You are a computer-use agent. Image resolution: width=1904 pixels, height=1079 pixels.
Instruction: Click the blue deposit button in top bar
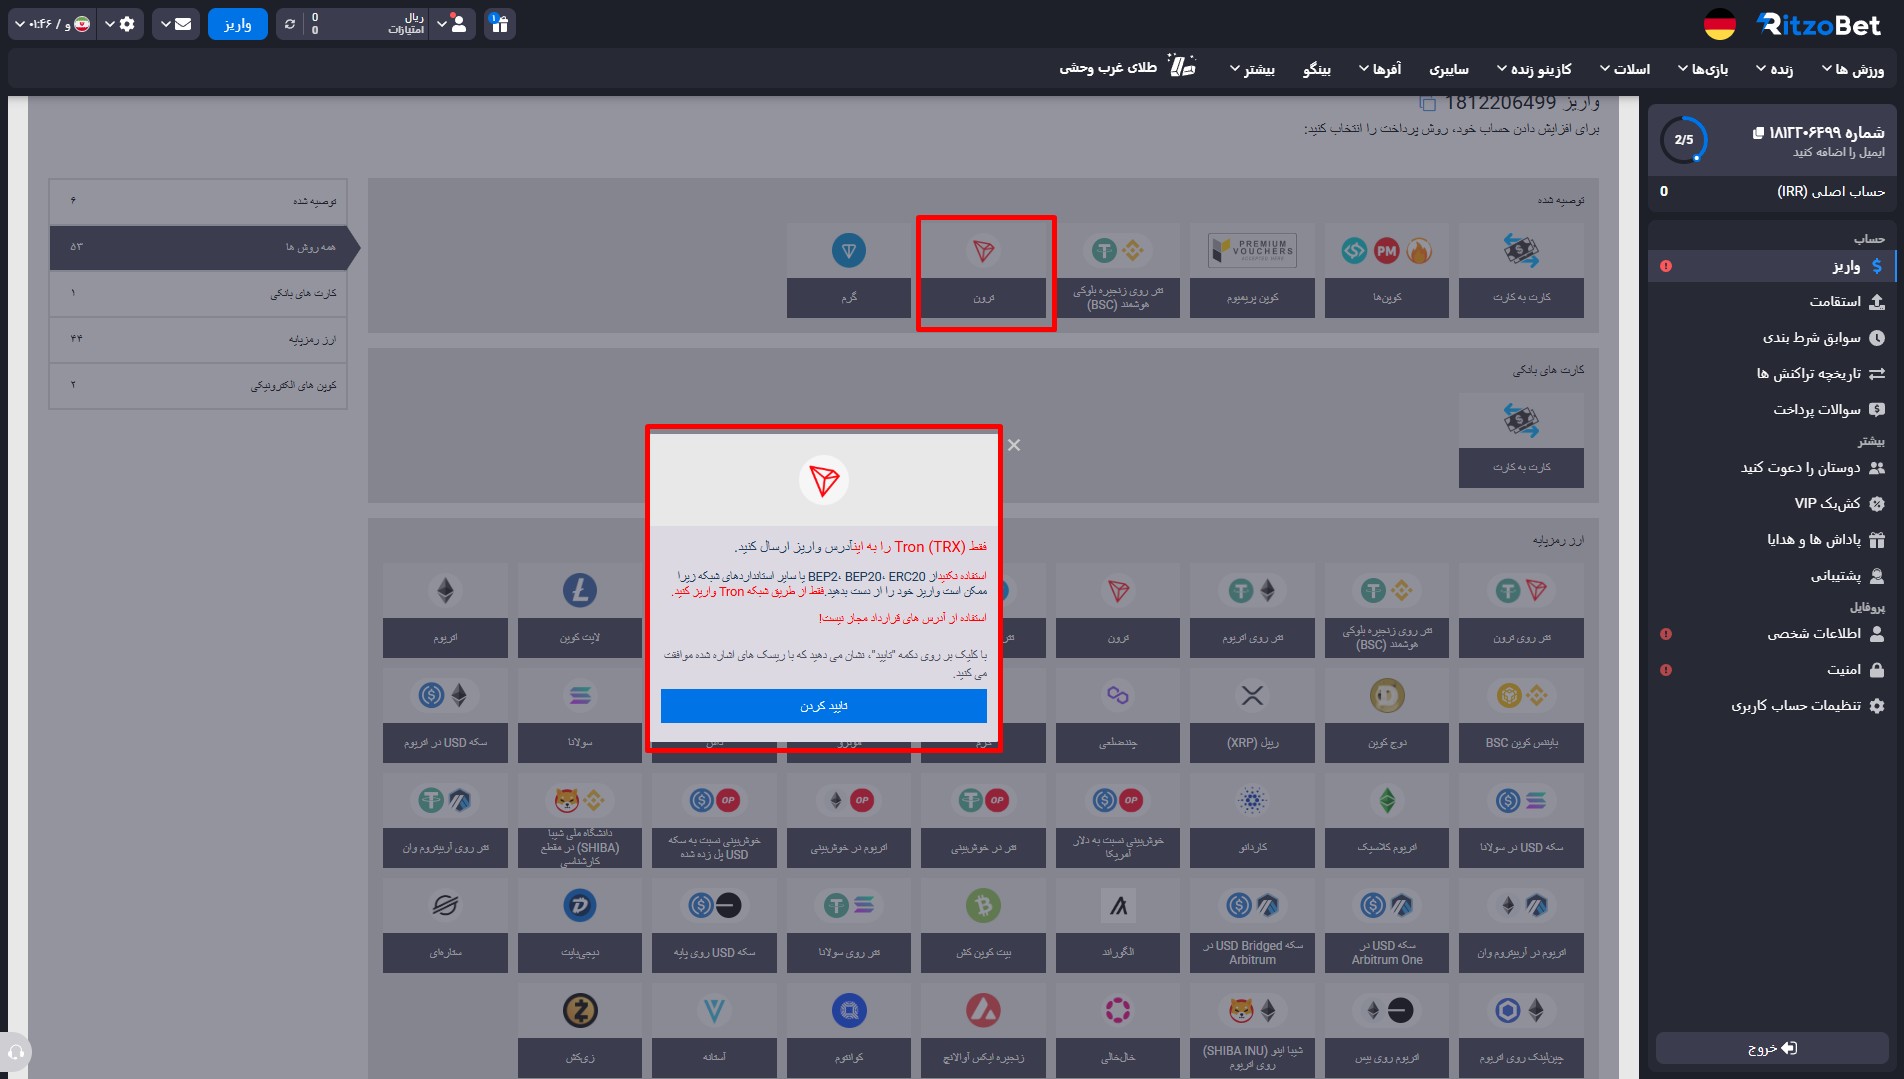(x=238, y=24)
